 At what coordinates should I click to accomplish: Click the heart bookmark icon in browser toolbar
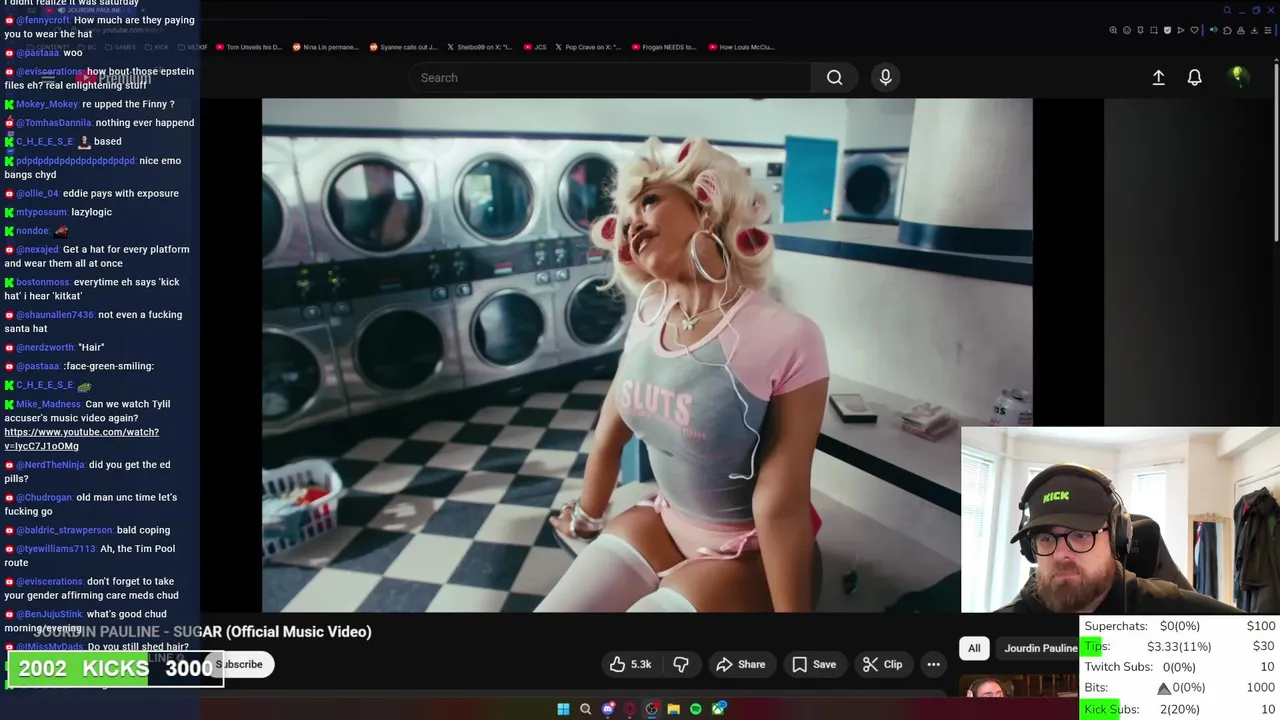(1194, 30)
